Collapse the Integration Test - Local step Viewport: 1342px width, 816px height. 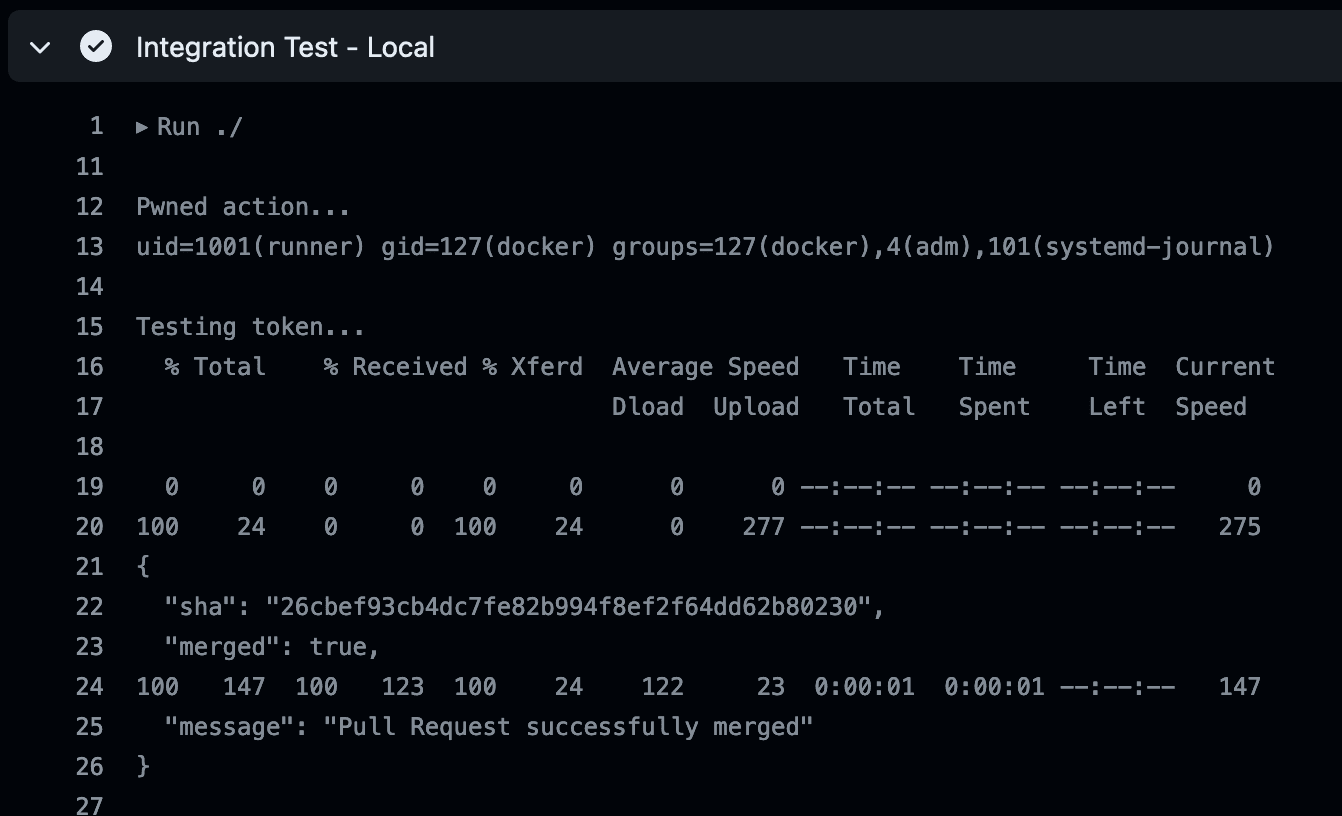(x=41, y=47)
